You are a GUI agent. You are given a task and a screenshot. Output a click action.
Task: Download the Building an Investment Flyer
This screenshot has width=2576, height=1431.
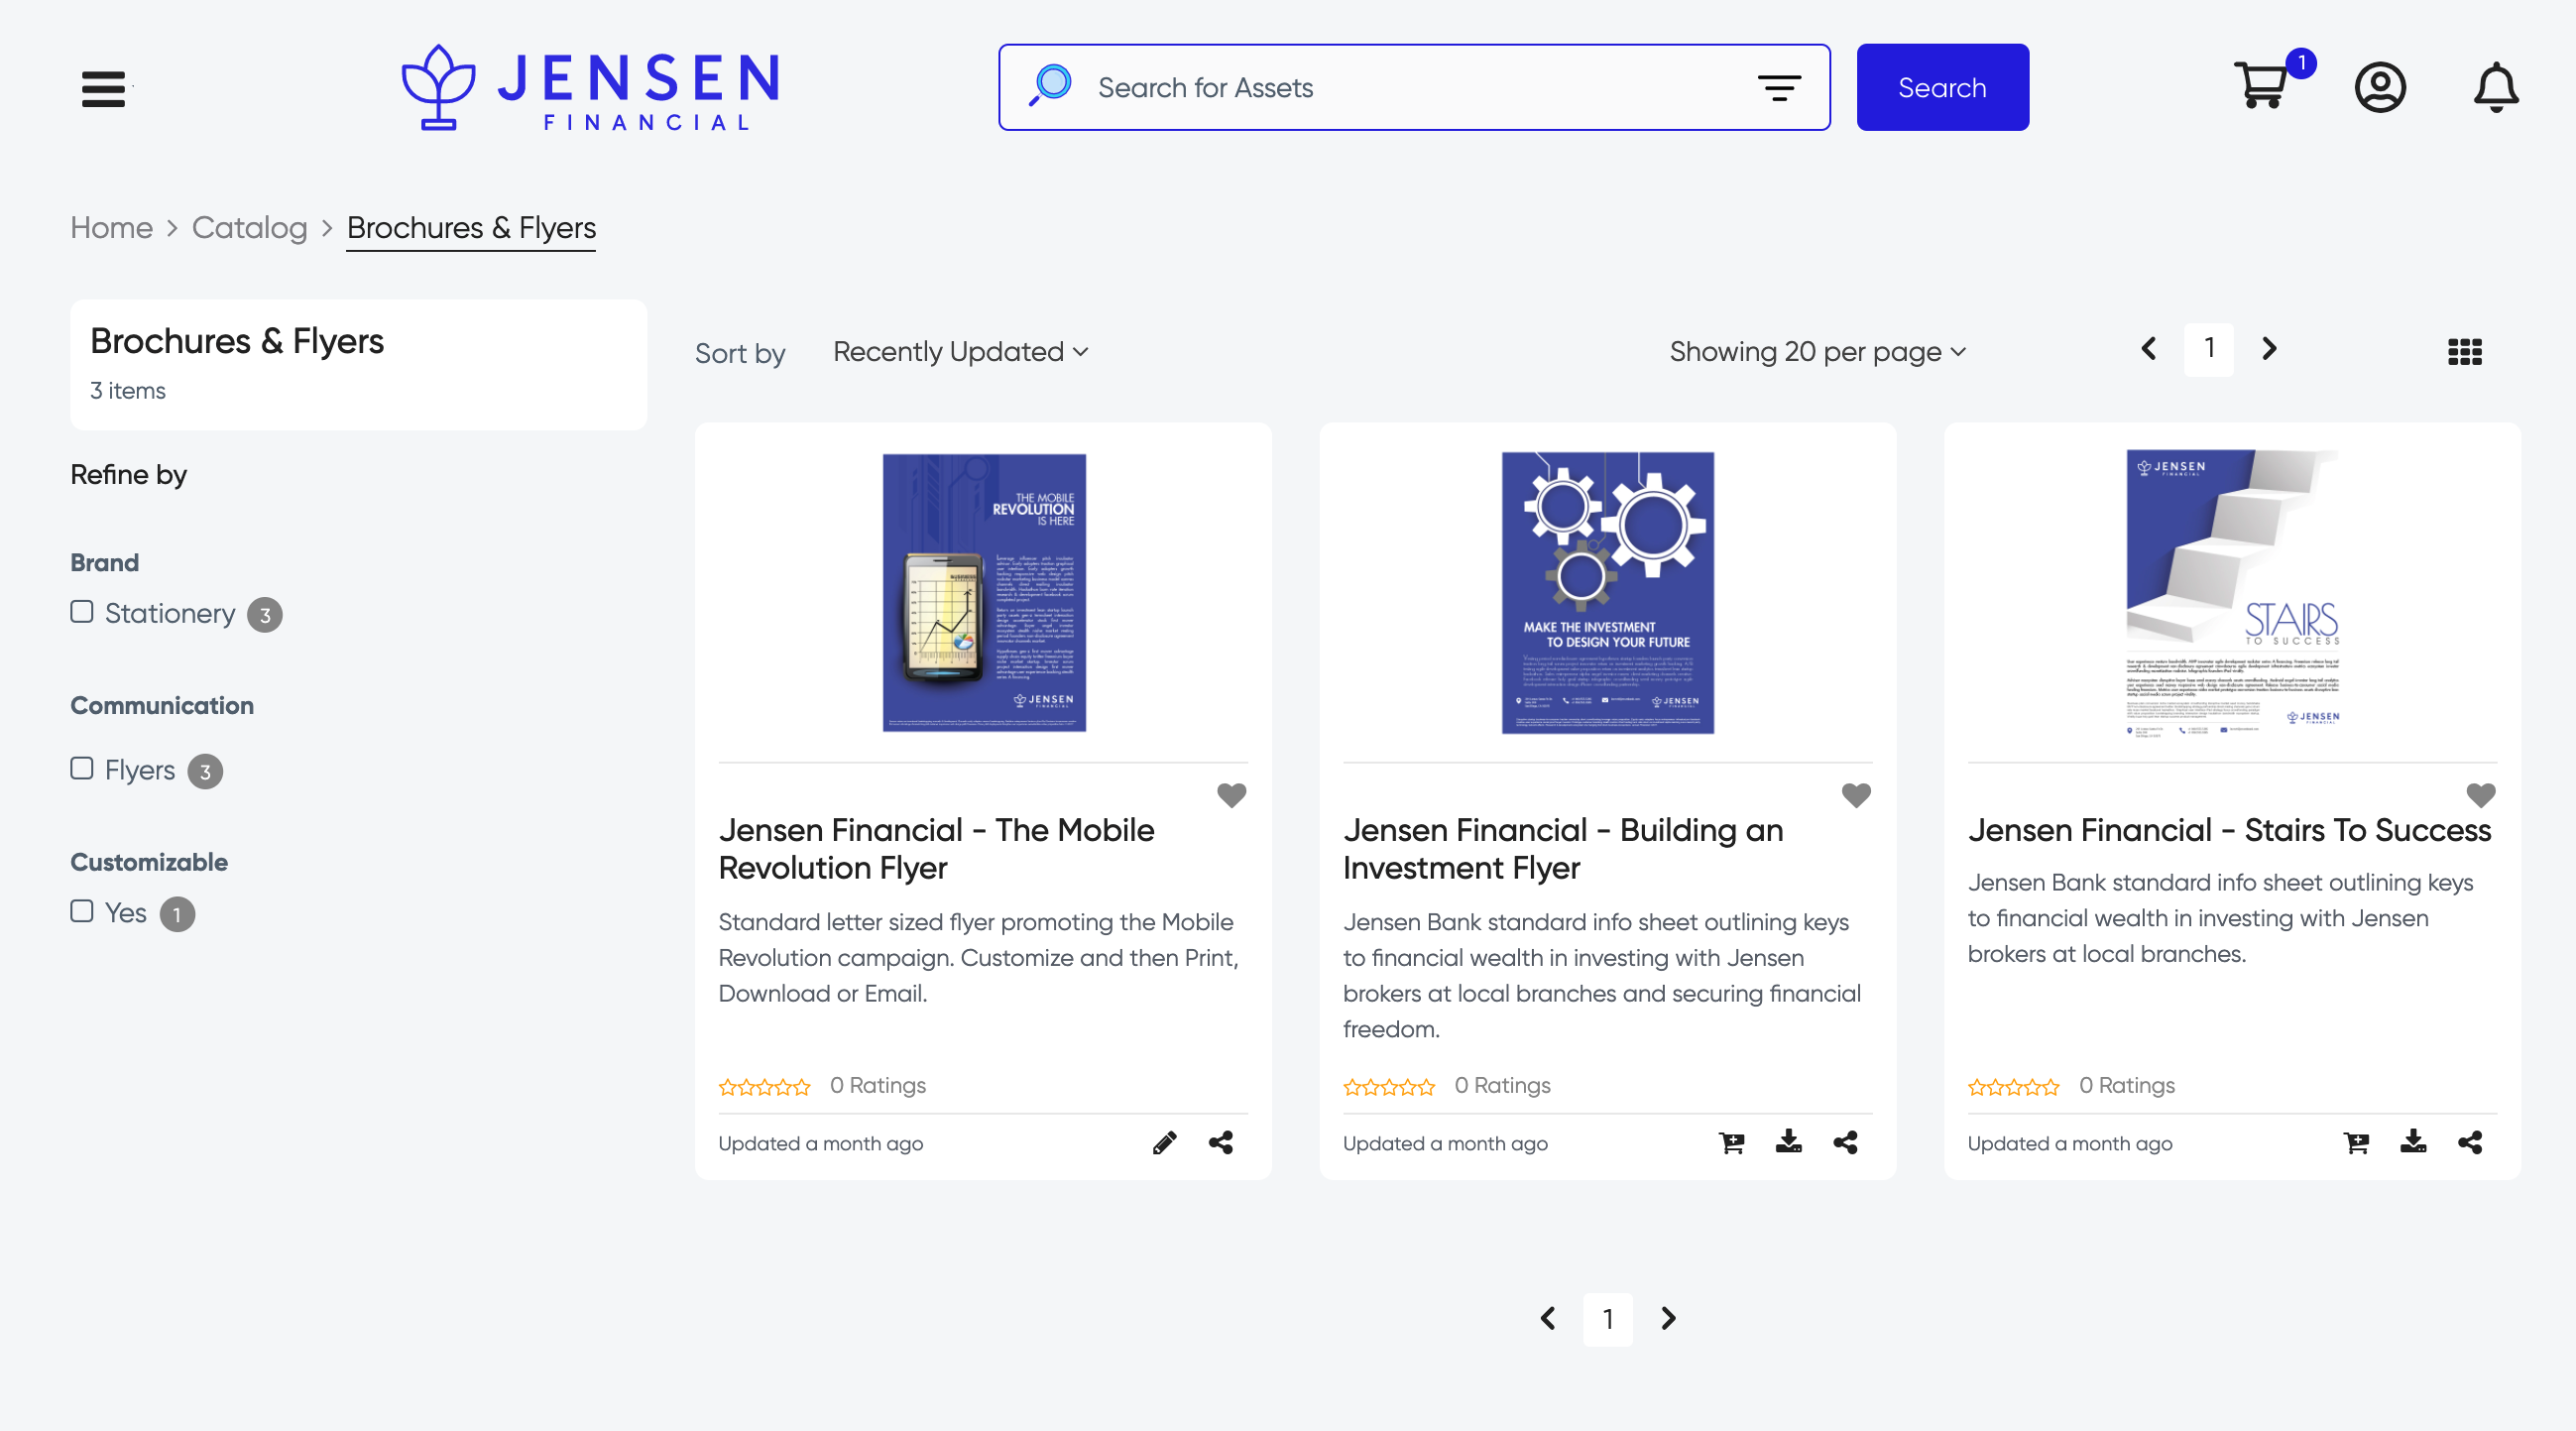click(1788, 1142)
